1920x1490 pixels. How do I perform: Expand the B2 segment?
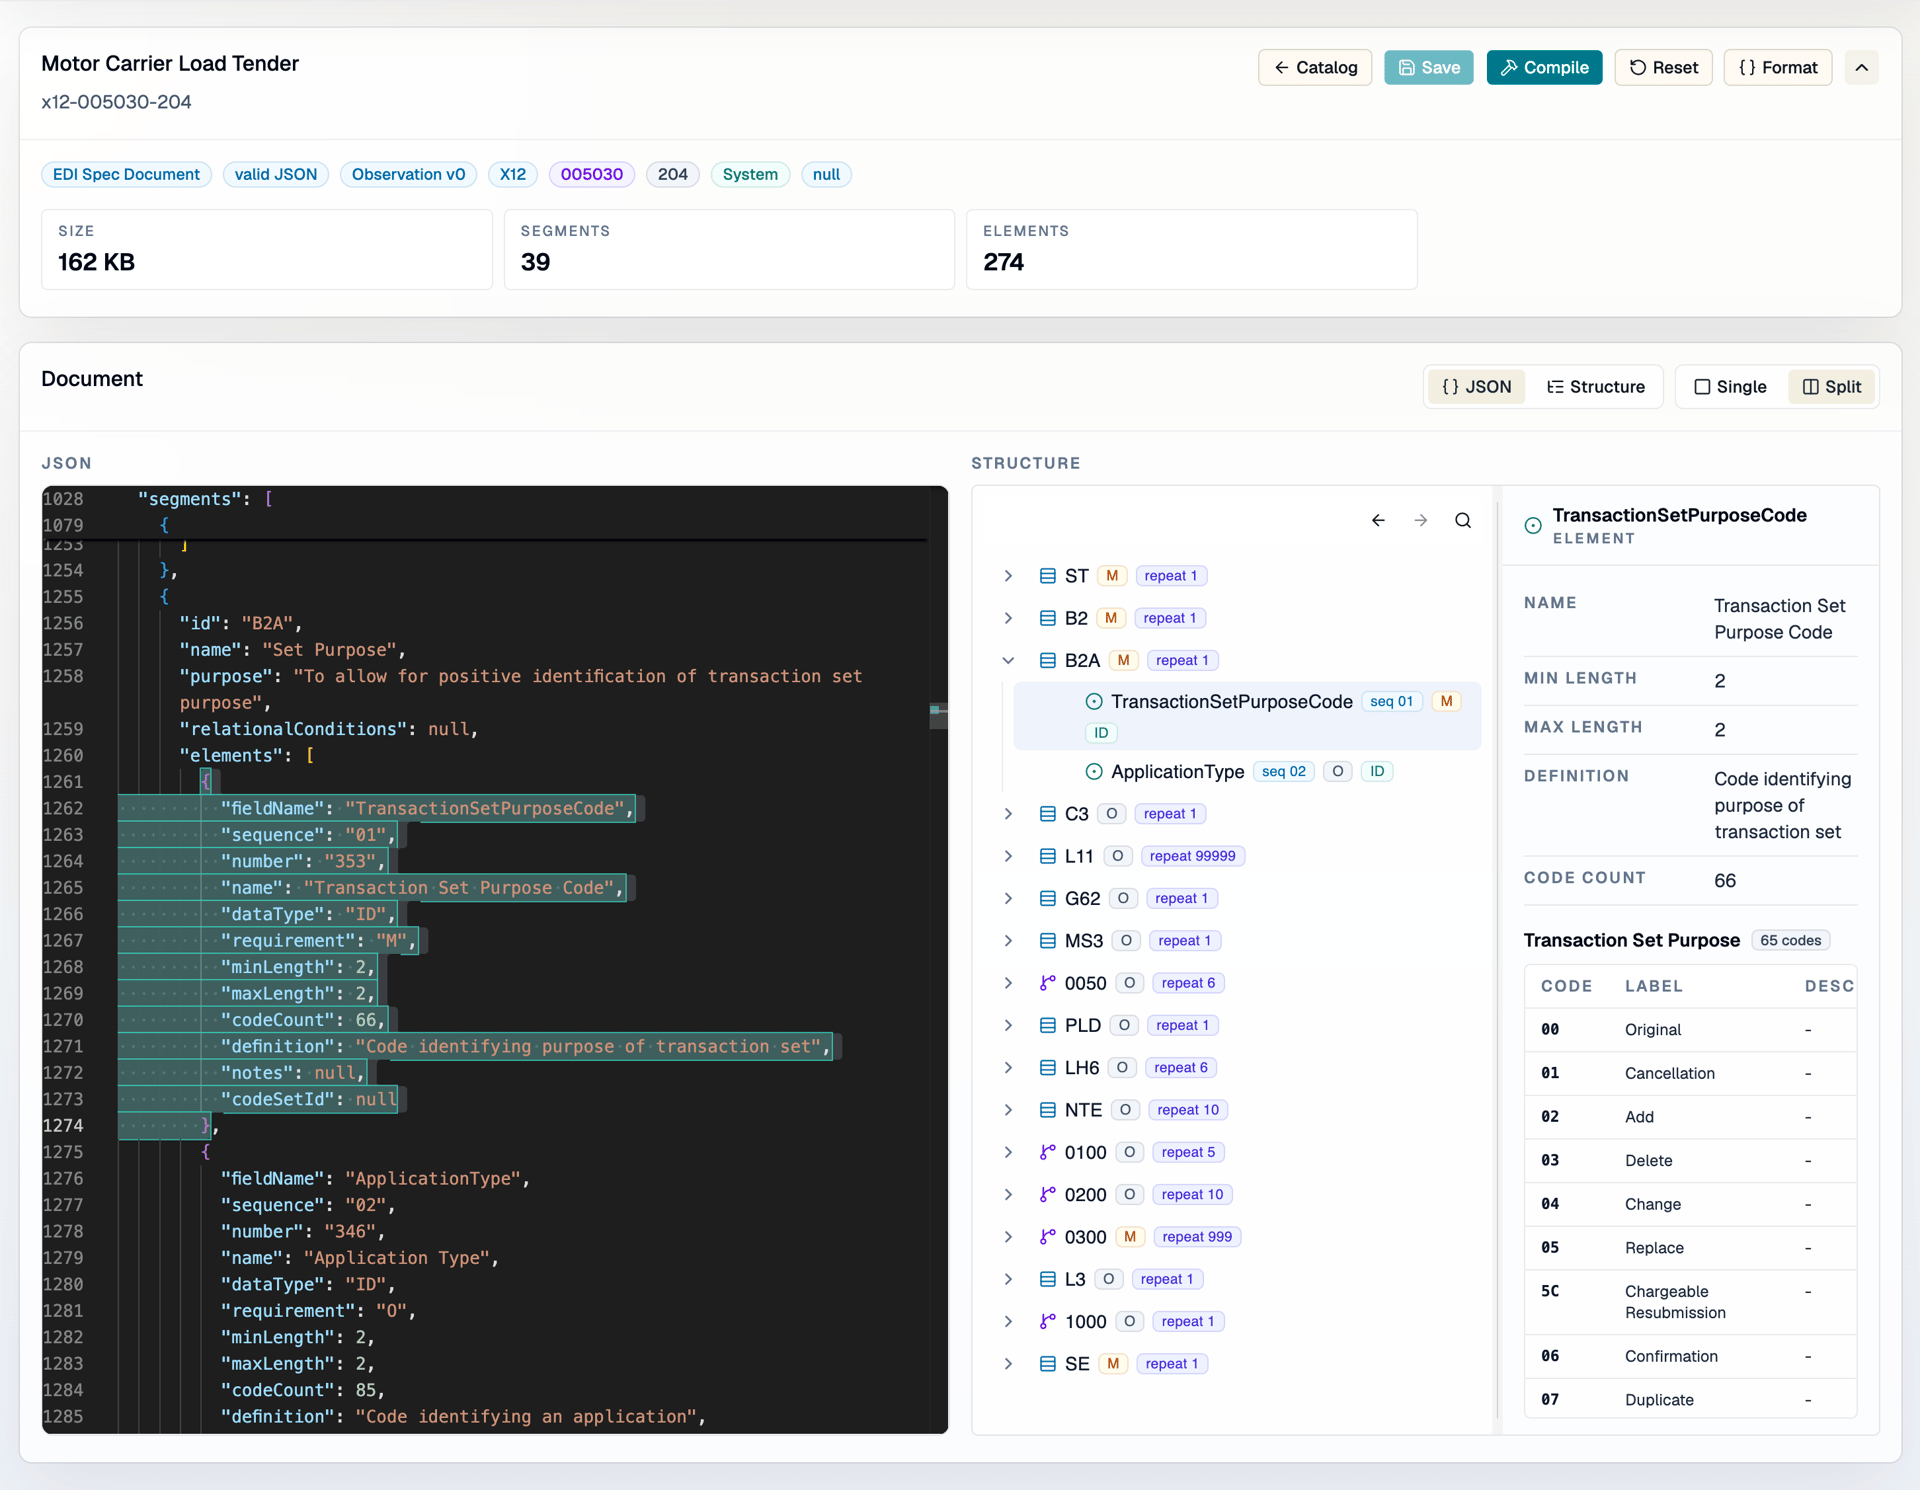(x=1008, y=618)
